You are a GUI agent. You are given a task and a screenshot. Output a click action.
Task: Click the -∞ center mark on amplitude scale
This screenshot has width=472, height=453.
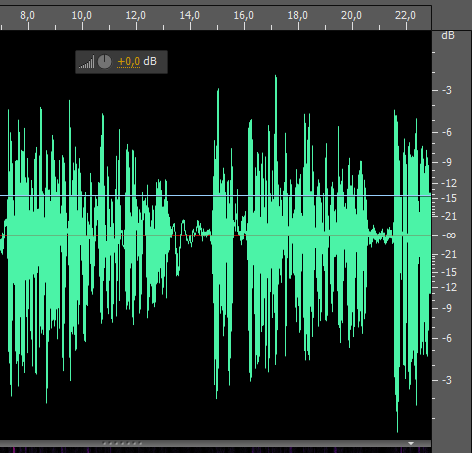(448, 236)
